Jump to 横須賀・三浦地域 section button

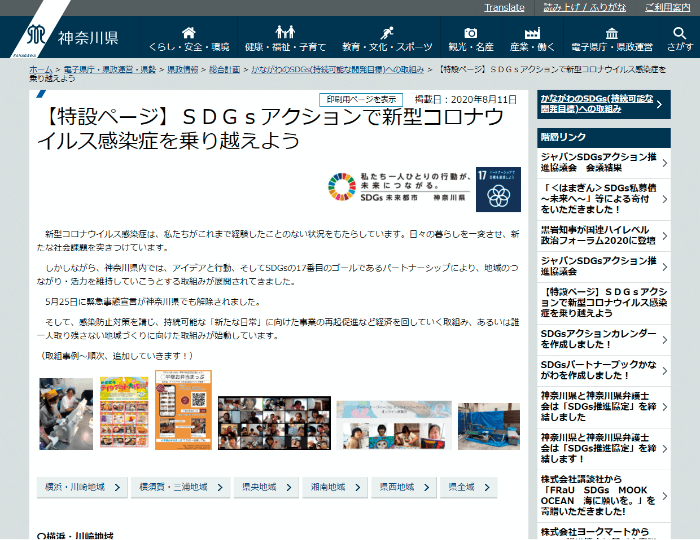click(181, 487)
